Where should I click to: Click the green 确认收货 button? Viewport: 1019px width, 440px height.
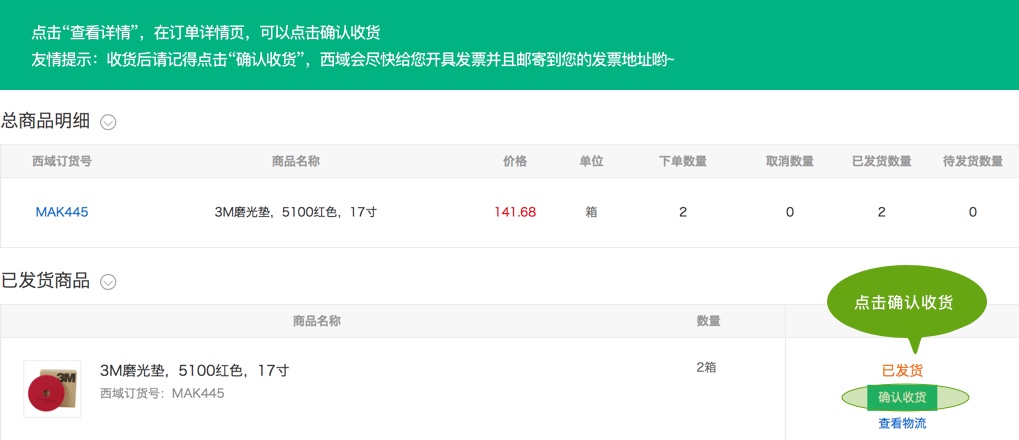(x=902, y=397)
